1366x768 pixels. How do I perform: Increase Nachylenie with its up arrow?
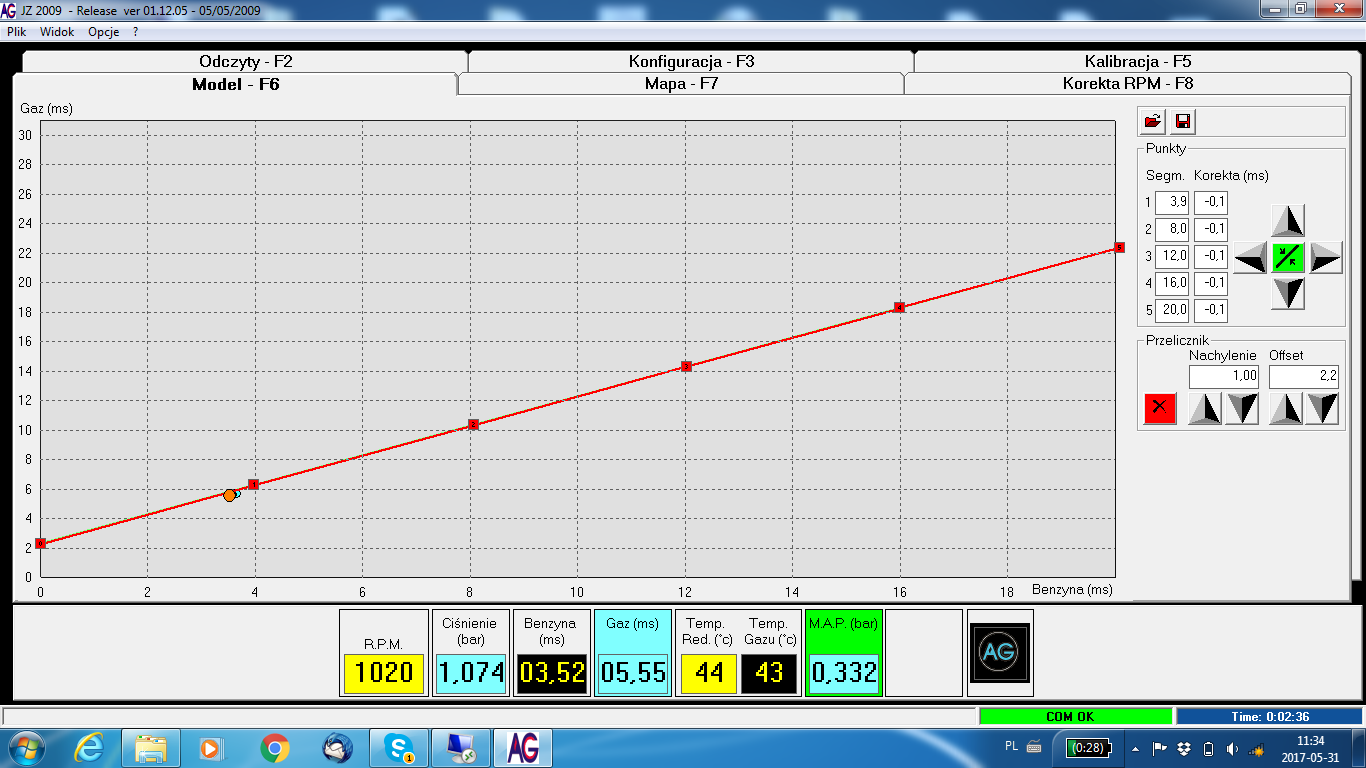coord(1204,408)
